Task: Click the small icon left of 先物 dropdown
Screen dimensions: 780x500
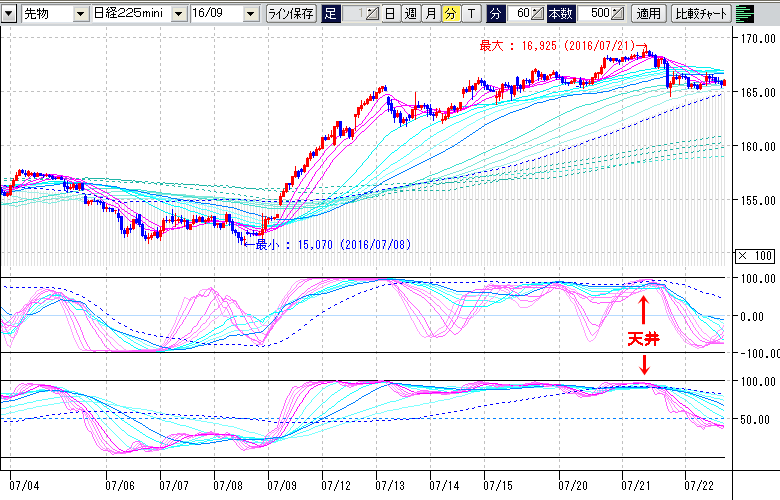Action: click(x=9, y=15)
